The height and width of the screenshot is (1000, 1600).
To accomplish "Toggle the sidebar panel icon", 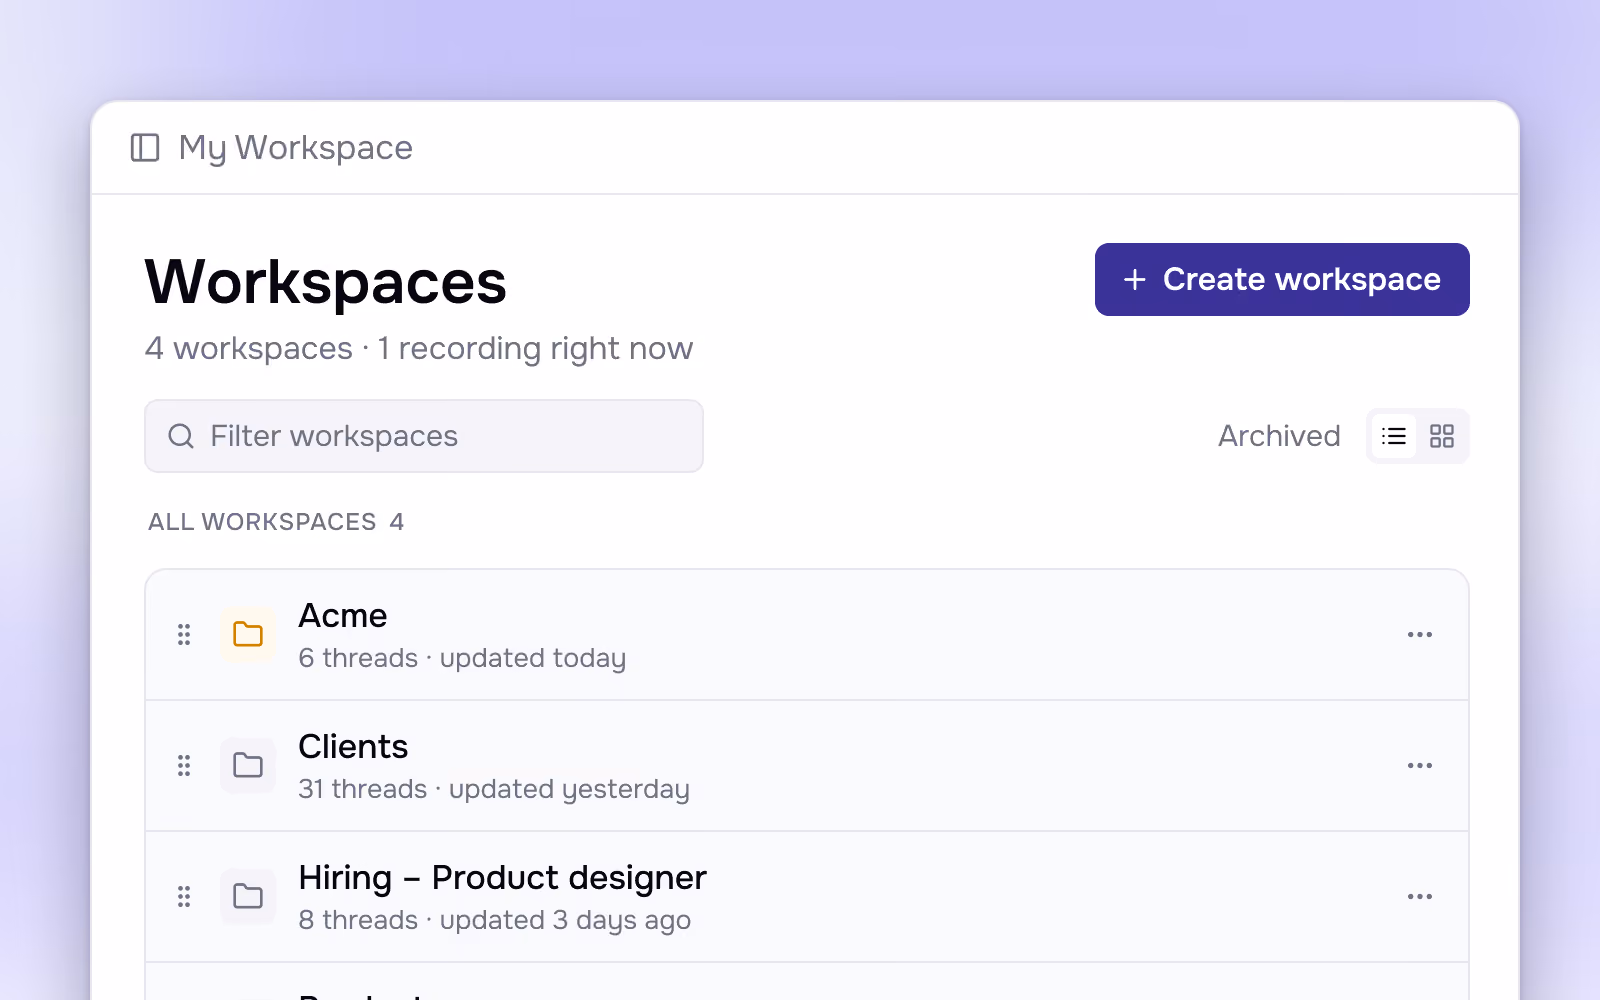I will 145,148.
